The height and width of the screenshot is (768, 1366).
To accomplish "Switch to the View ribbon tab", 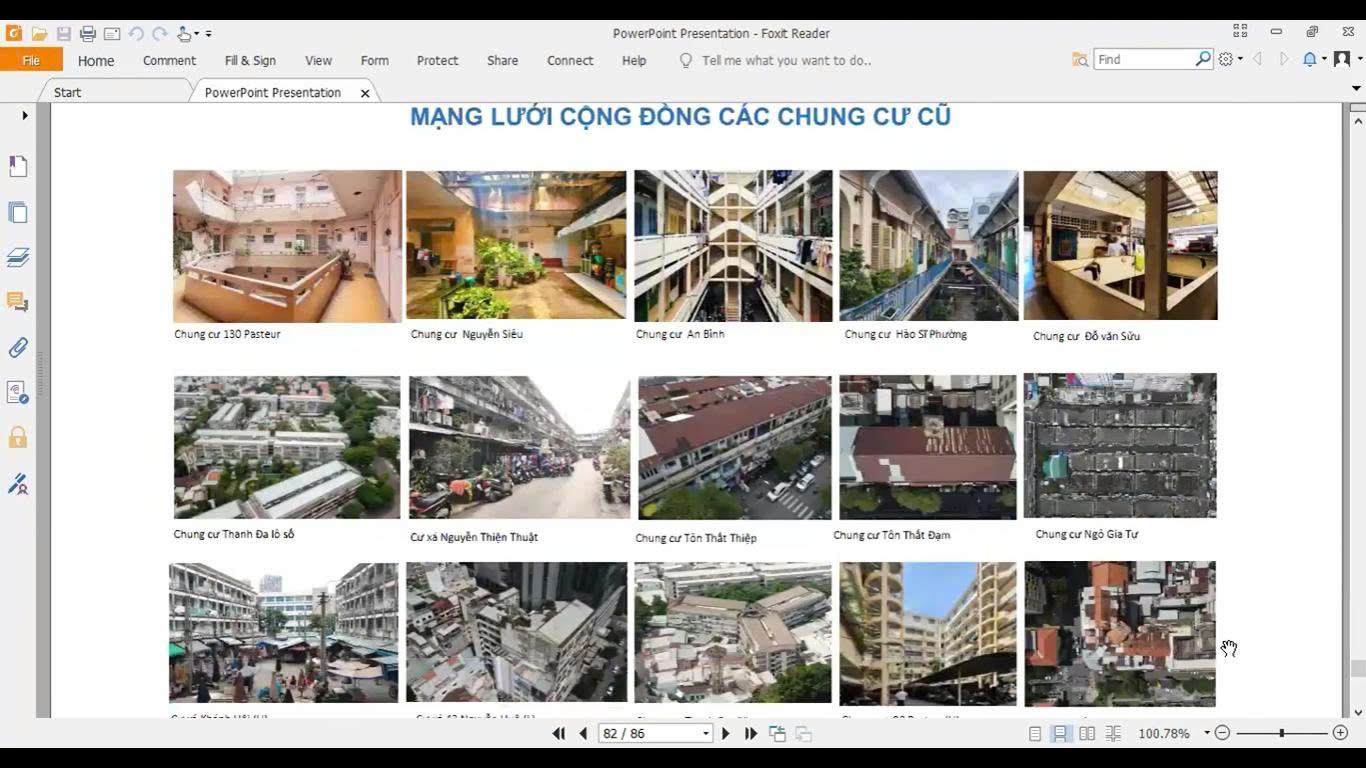I will (x=318, y=60).
